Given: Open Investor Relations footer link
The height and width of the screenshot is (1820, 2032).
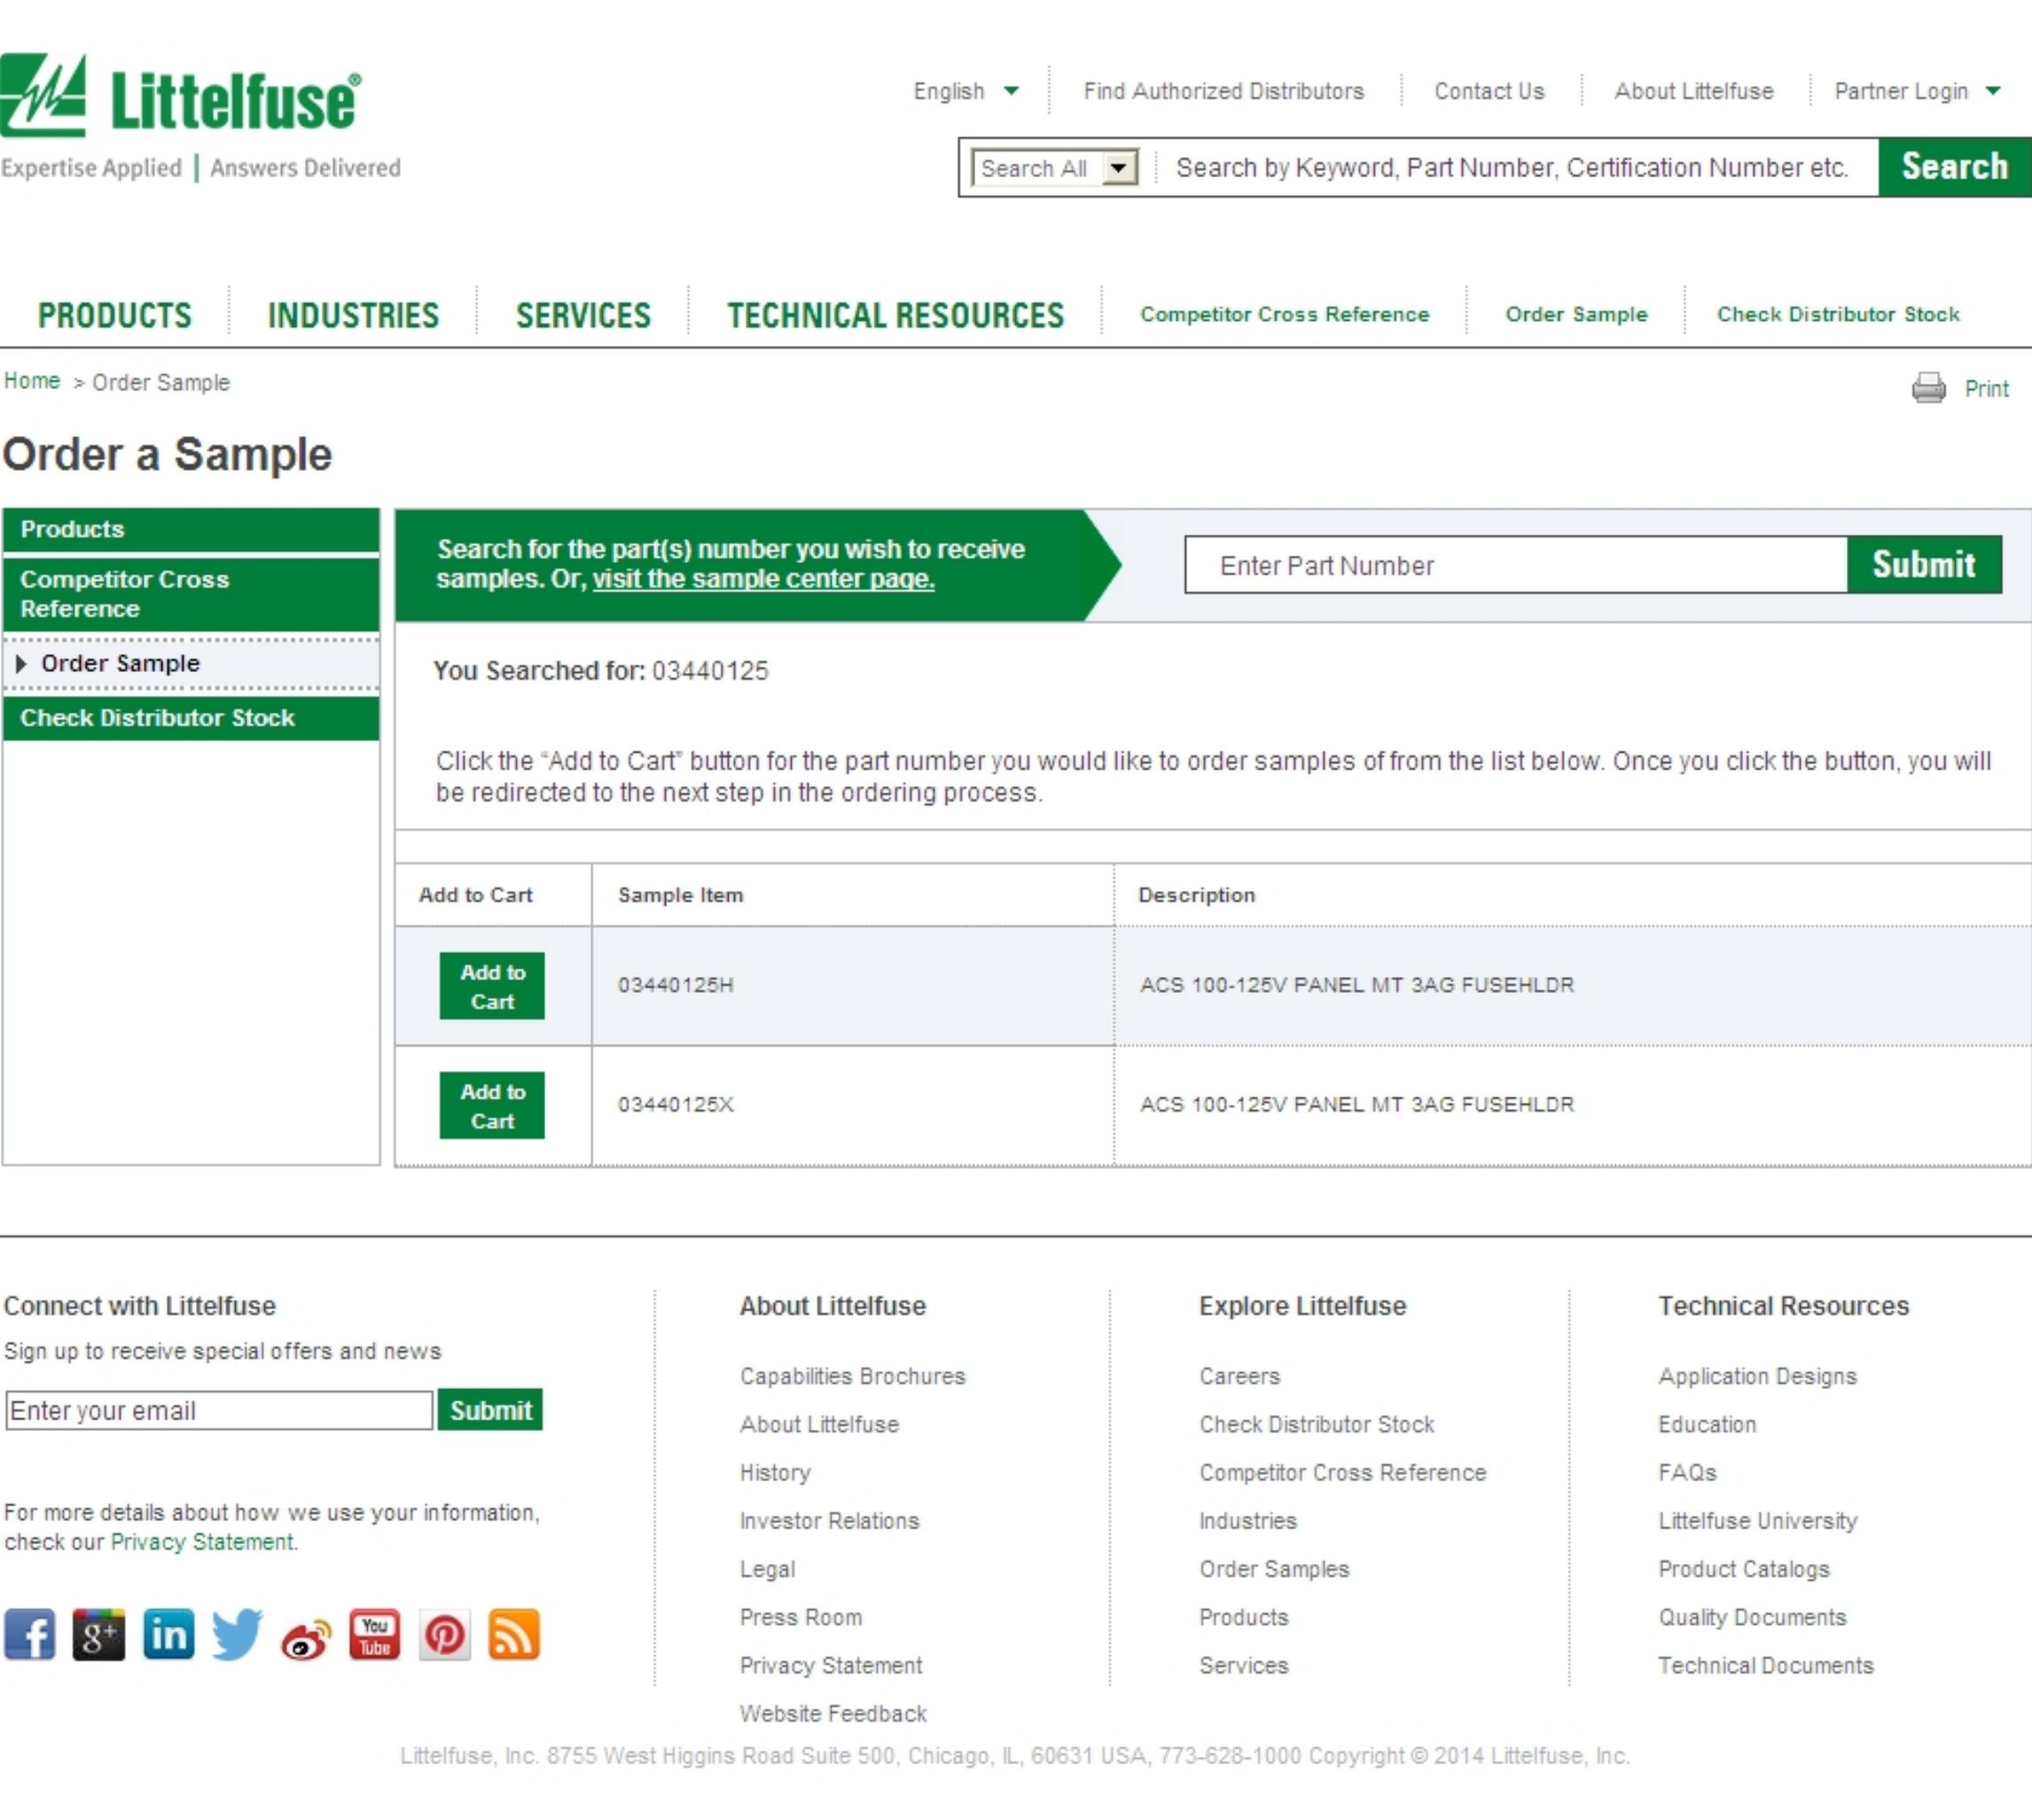Looking at the screenshot, I should click(829, 1521).
